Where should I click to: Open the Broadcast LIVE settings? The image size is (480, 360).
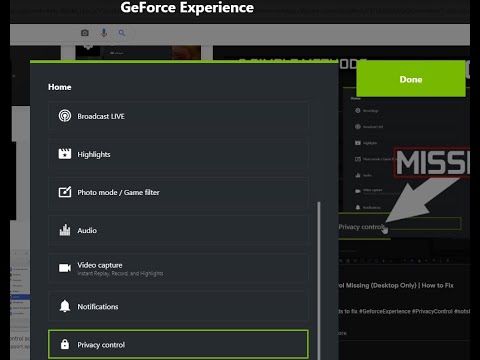click(178, 116)
